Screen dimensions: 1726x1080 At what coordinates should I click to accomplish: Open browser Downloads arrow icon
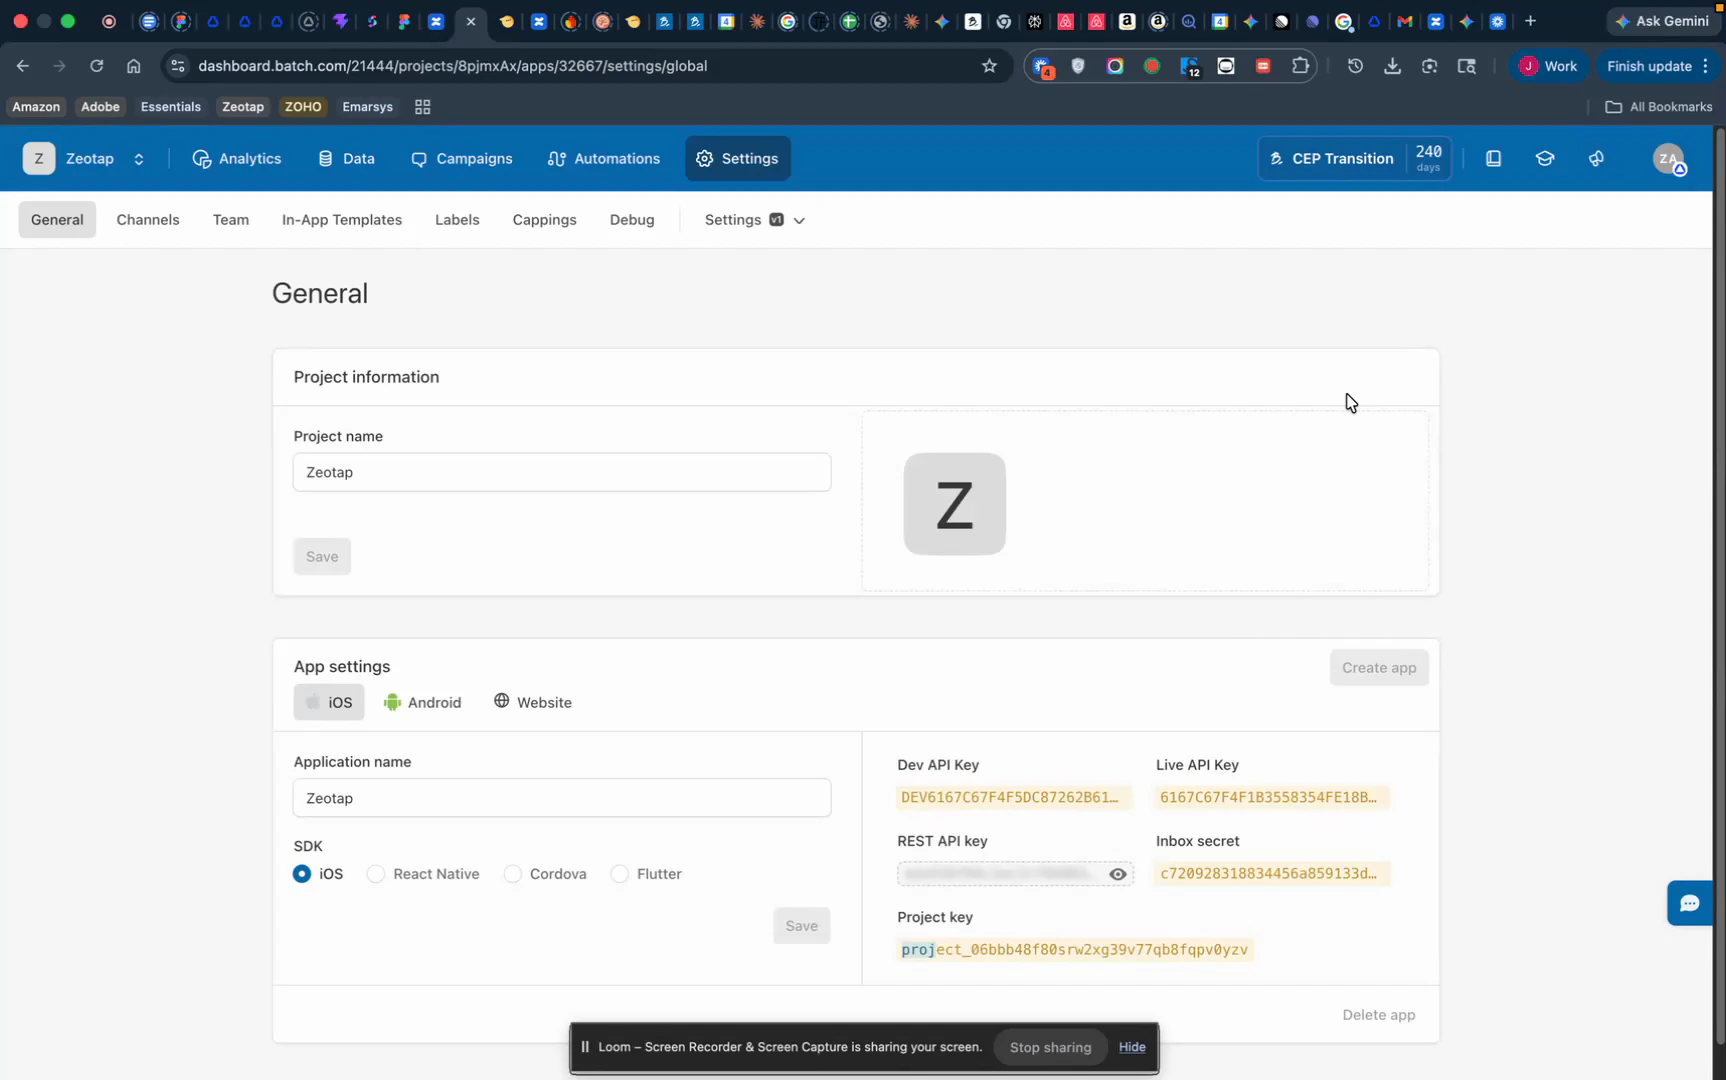pos(1392,66)
